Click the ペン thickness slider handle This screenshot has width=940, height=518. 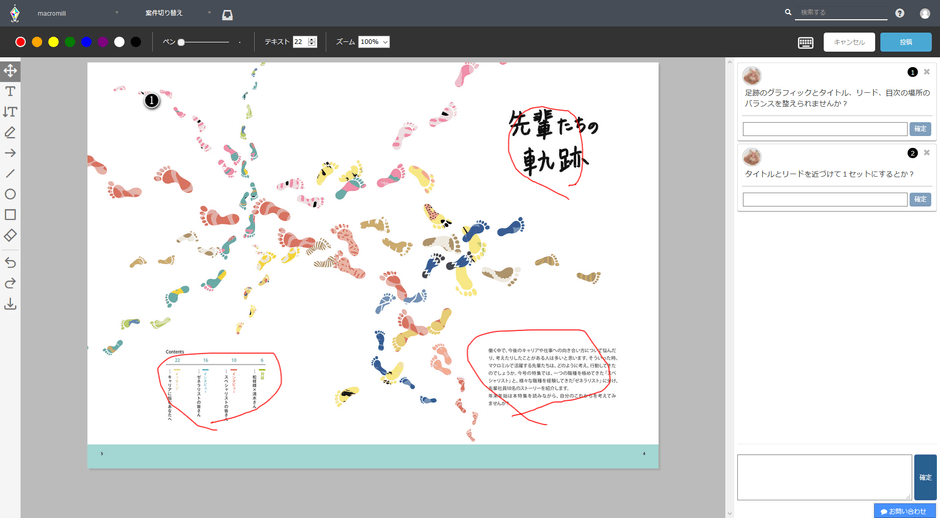tap(181, 42)
